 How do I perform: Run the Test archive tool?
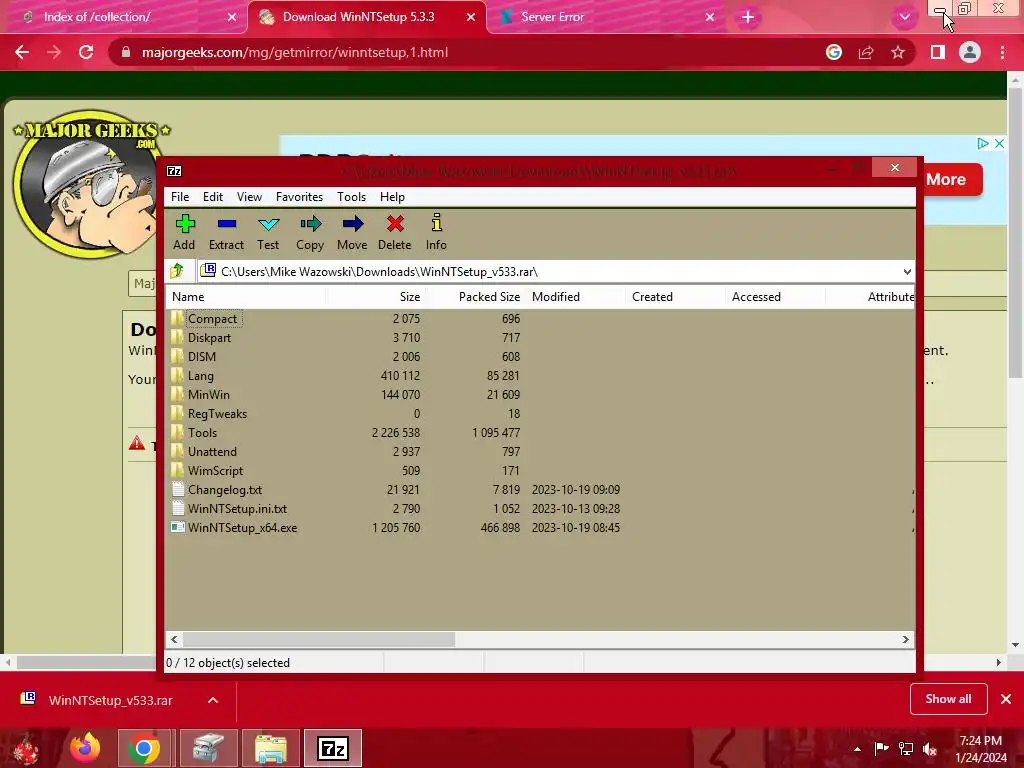pos(268,232)
